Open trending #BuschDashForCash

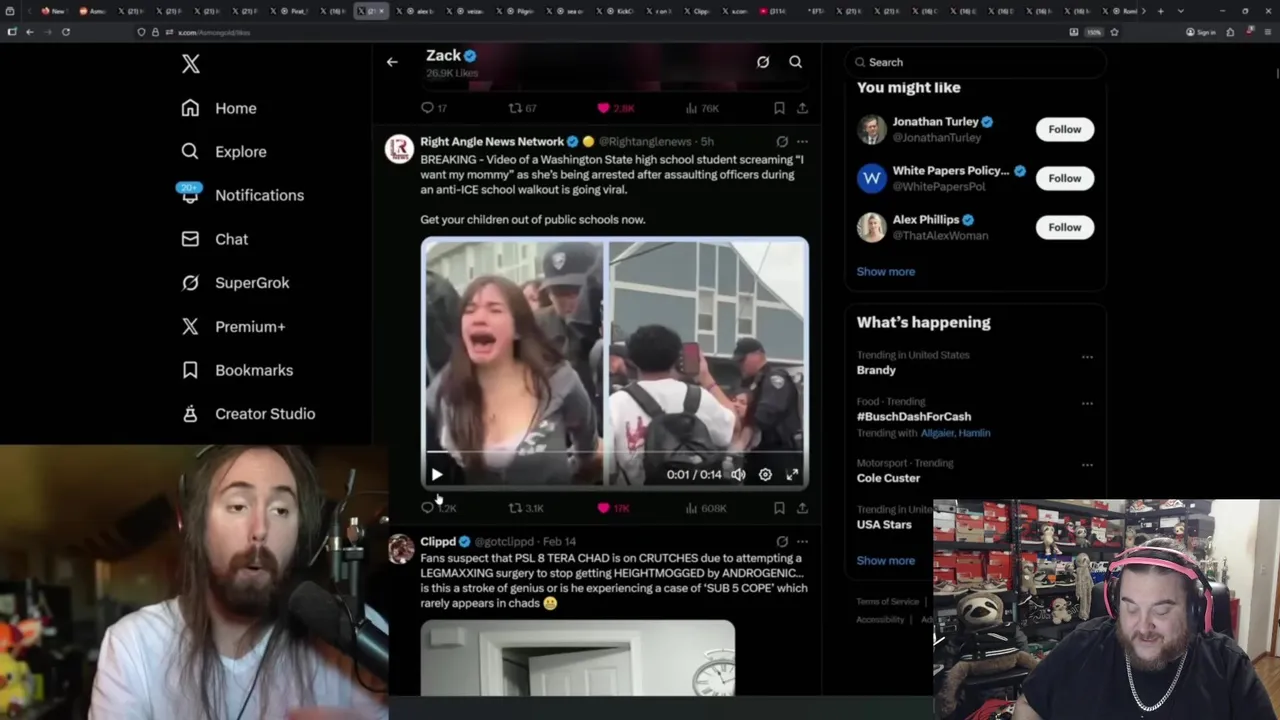pos(914,416)
